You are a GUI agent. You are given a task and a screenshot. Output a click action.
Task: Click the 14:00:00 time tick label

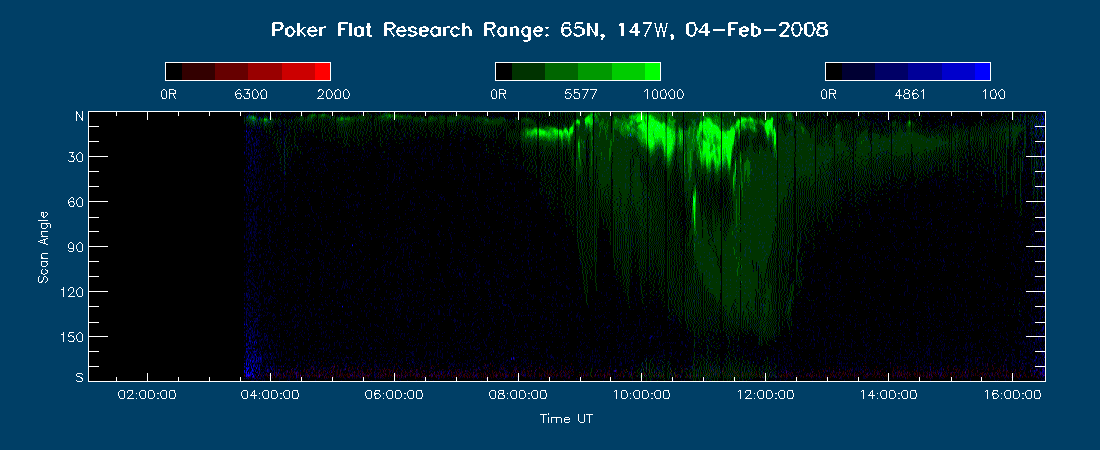point(889,395)
